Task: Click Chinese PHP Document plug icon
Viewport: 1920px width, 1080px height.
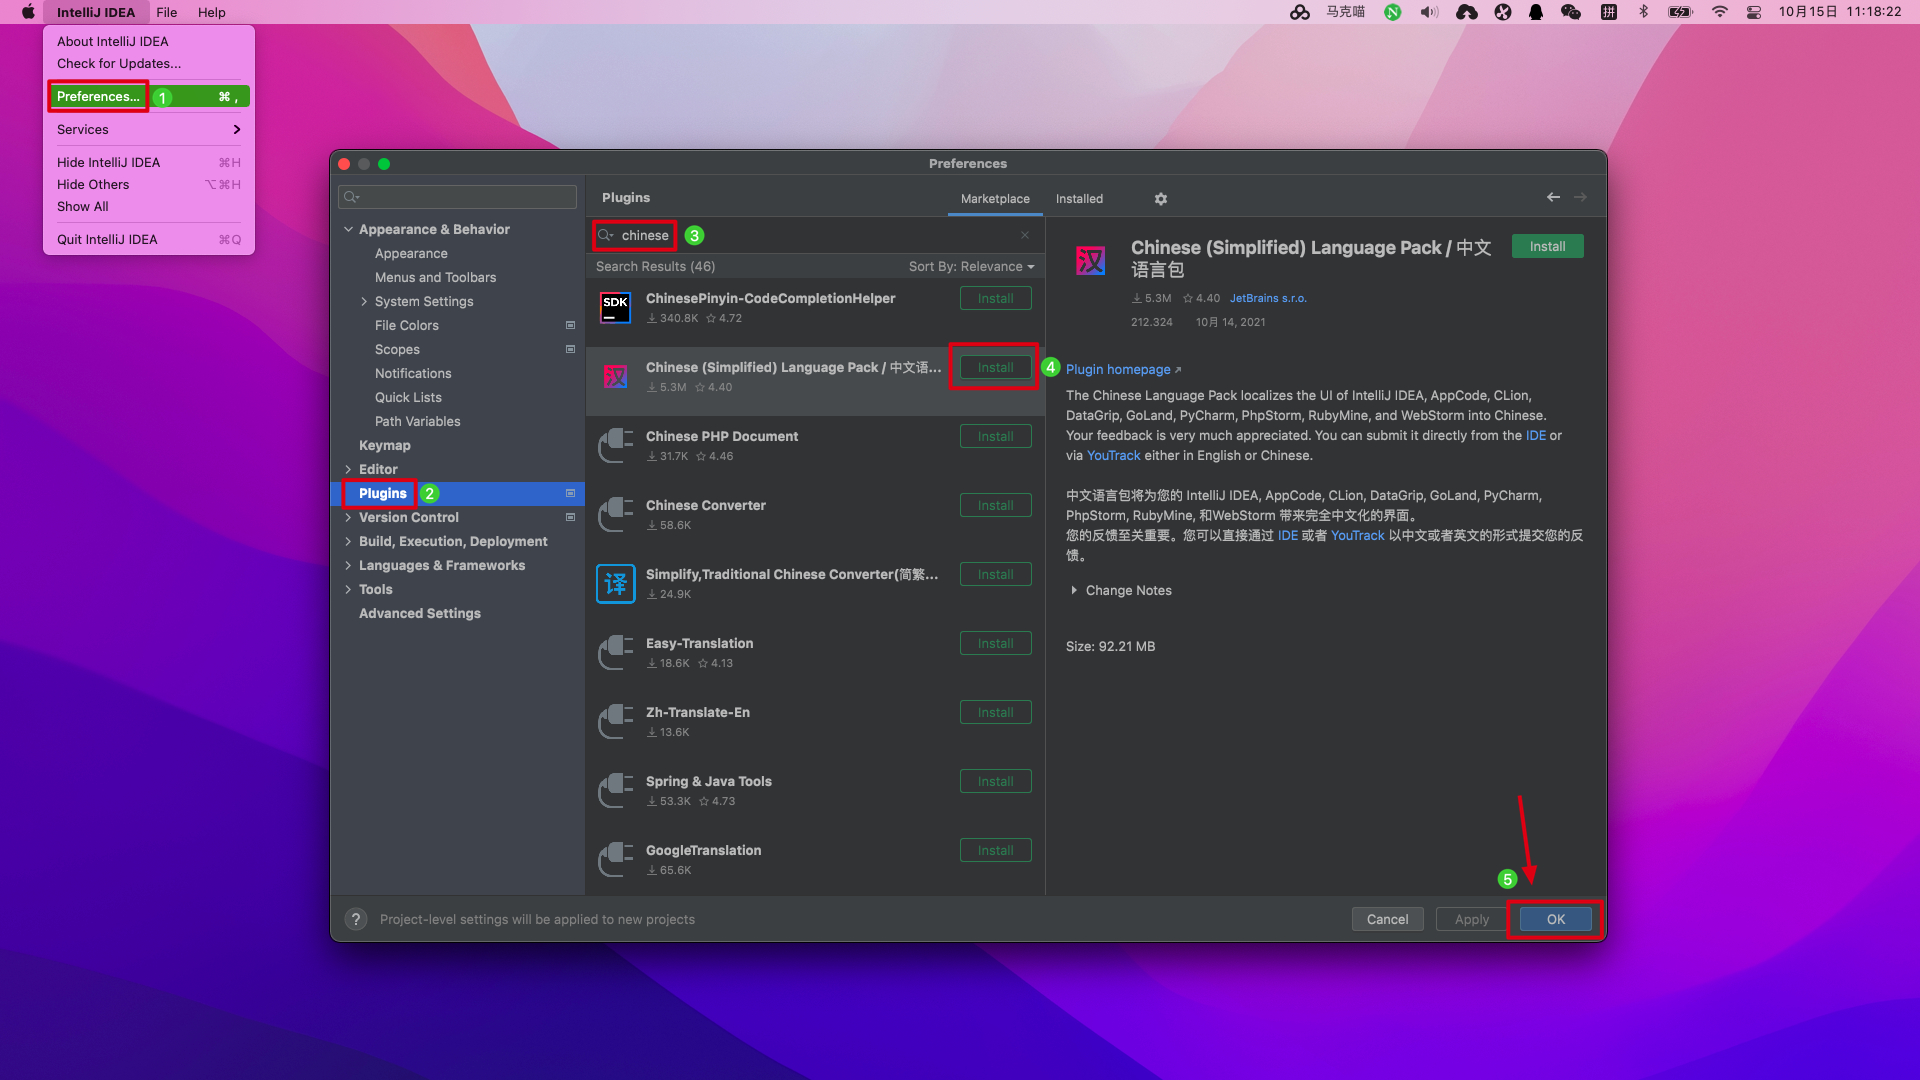Action: click(615, 446)
